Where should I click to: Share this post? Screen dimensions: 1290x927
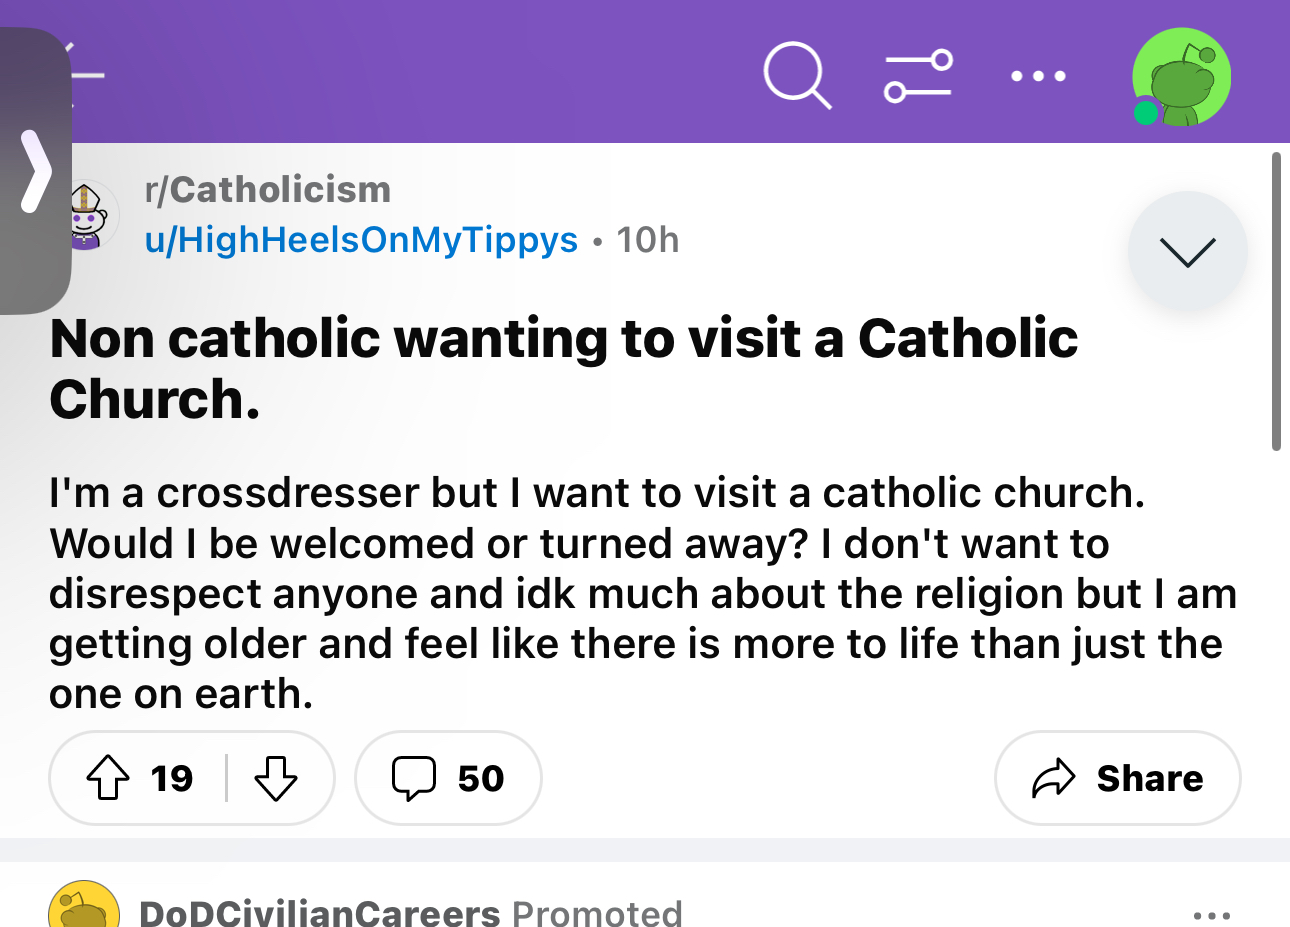pyautogui.click(x=1117, y=778)
